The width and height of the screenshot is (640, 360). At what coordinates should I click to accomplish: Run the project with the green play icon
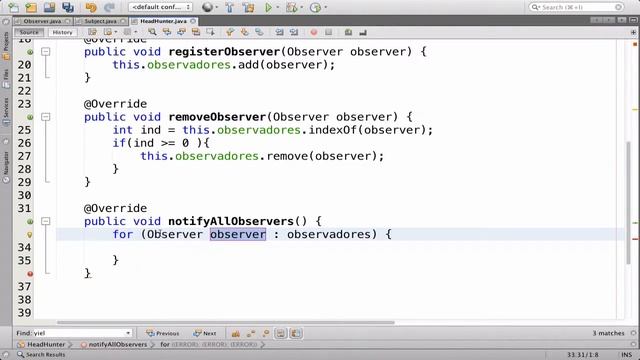pyautogui.click(x=269, y=7)
